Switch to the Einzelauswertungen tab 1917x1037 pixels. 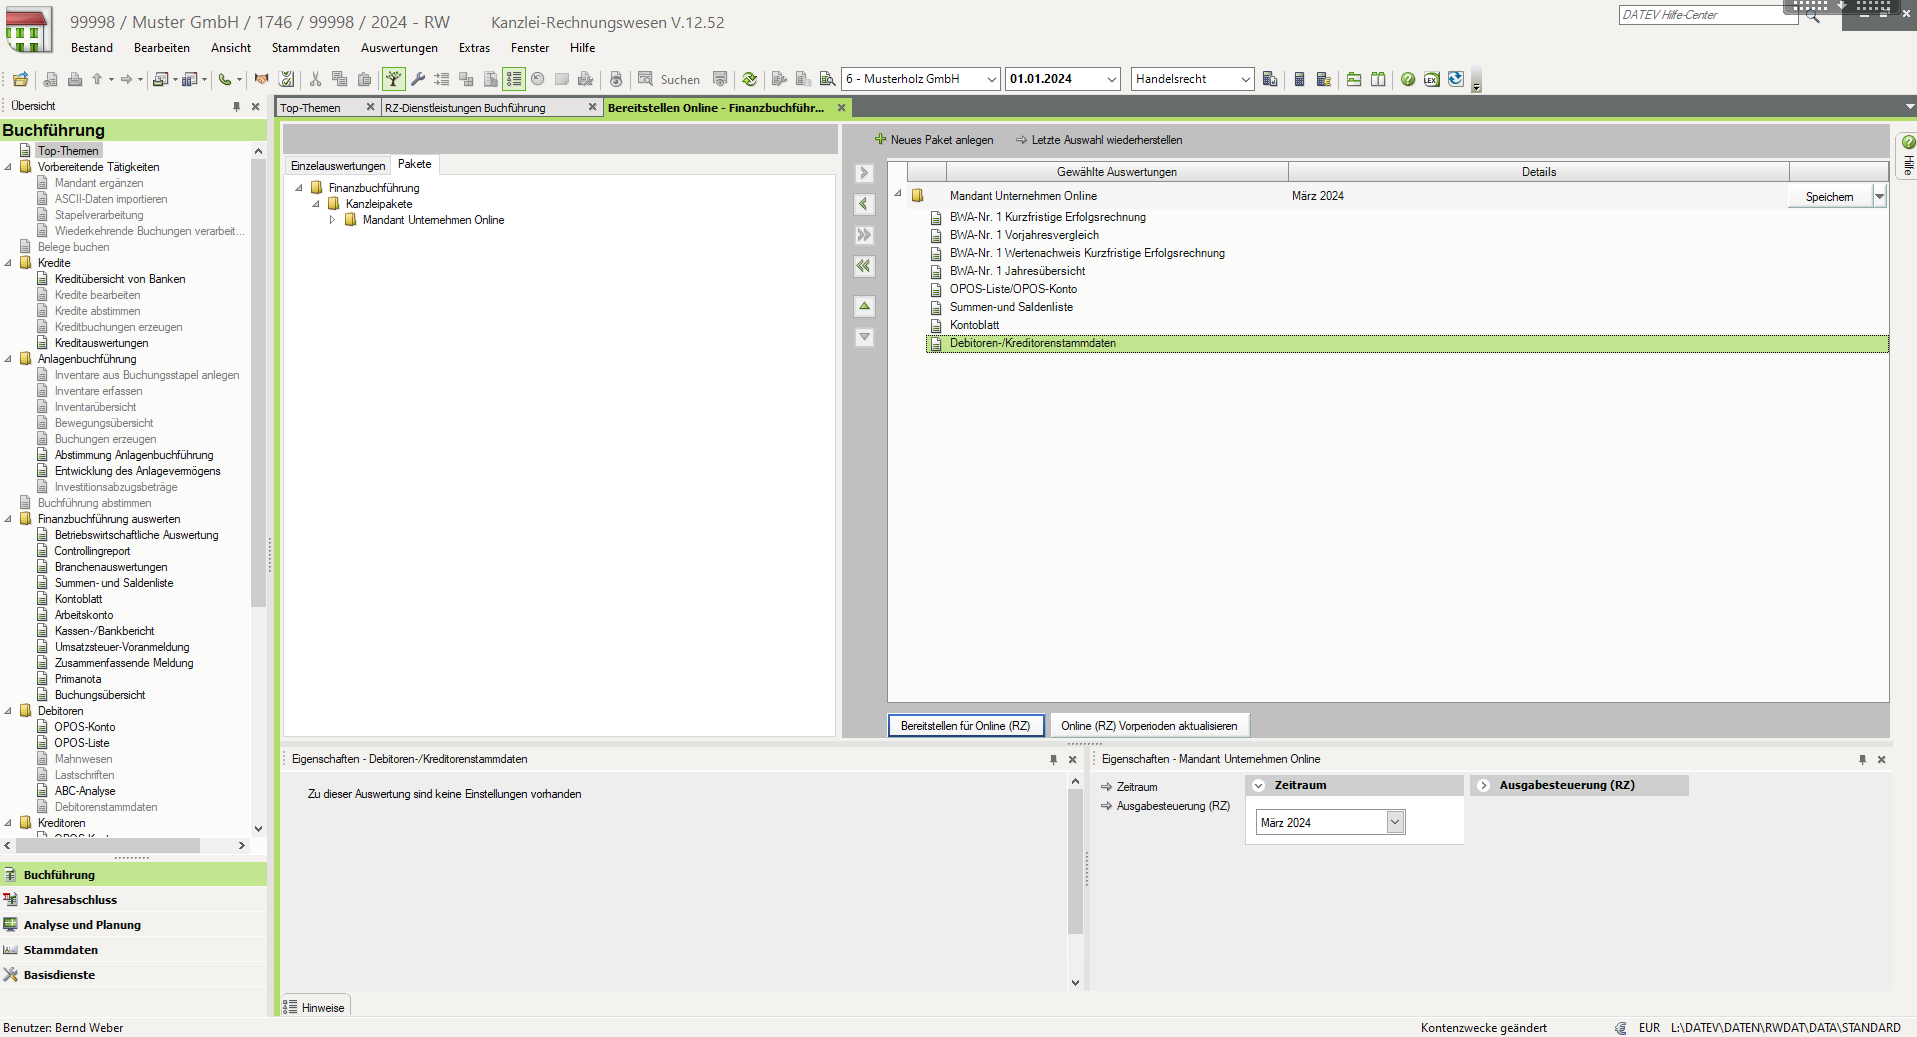[x=337, y=166]
